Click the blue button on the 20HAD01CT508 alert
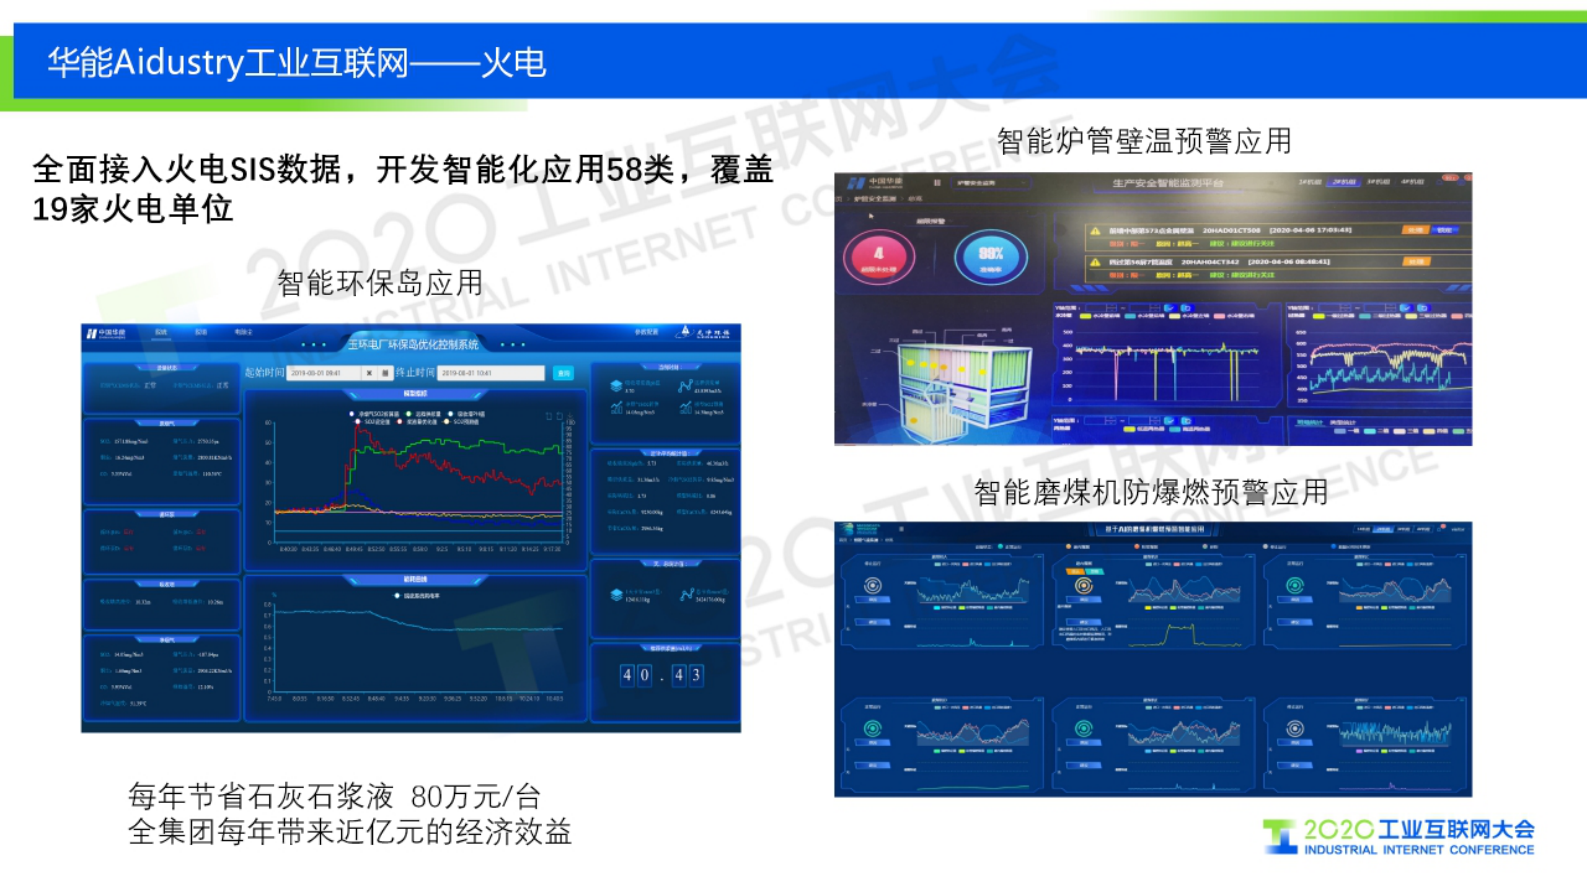 (1445, 230)
